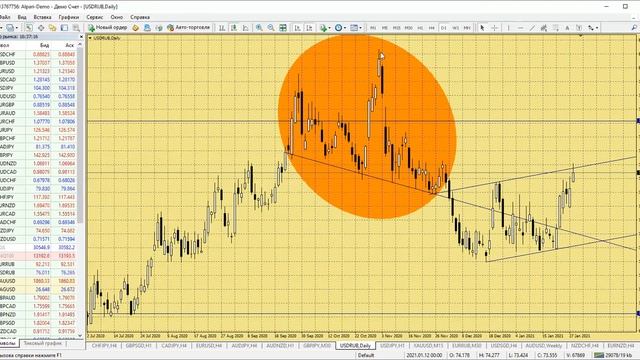
Task: Open the indicators list dropdown
Action: tap(325, 28)
